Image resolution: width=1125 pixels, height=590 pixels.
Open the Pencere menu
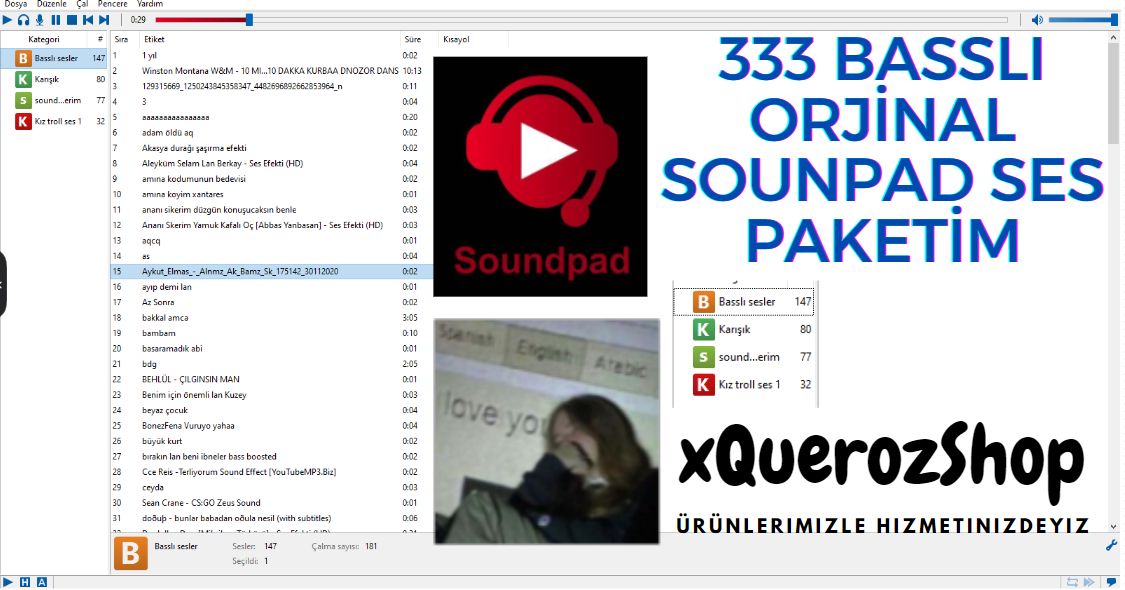click(113, 4)
